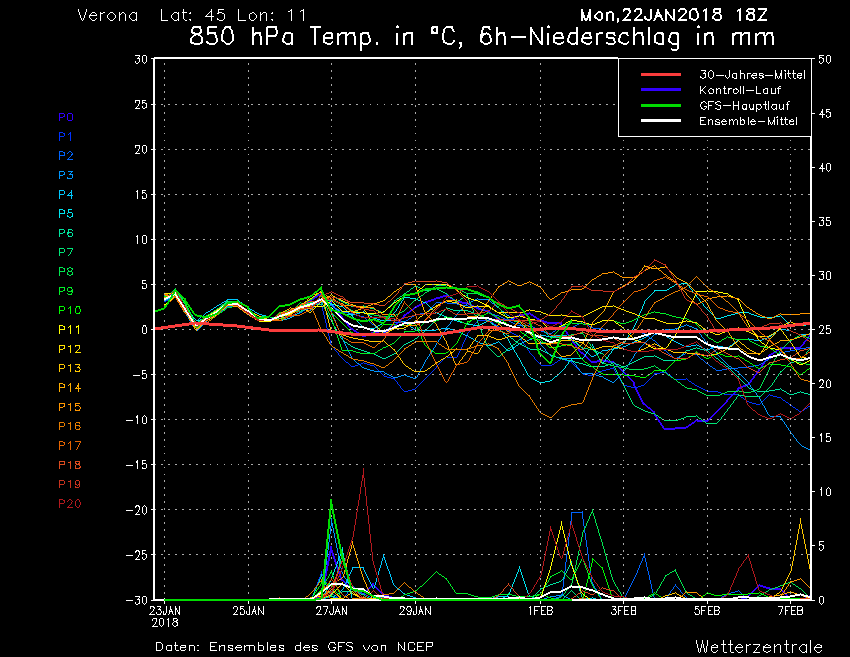Click the 'Daten: Ensembles des GFS von NCEP' caption
This screenshot has height=657, width=850.
tap(294, 647)
